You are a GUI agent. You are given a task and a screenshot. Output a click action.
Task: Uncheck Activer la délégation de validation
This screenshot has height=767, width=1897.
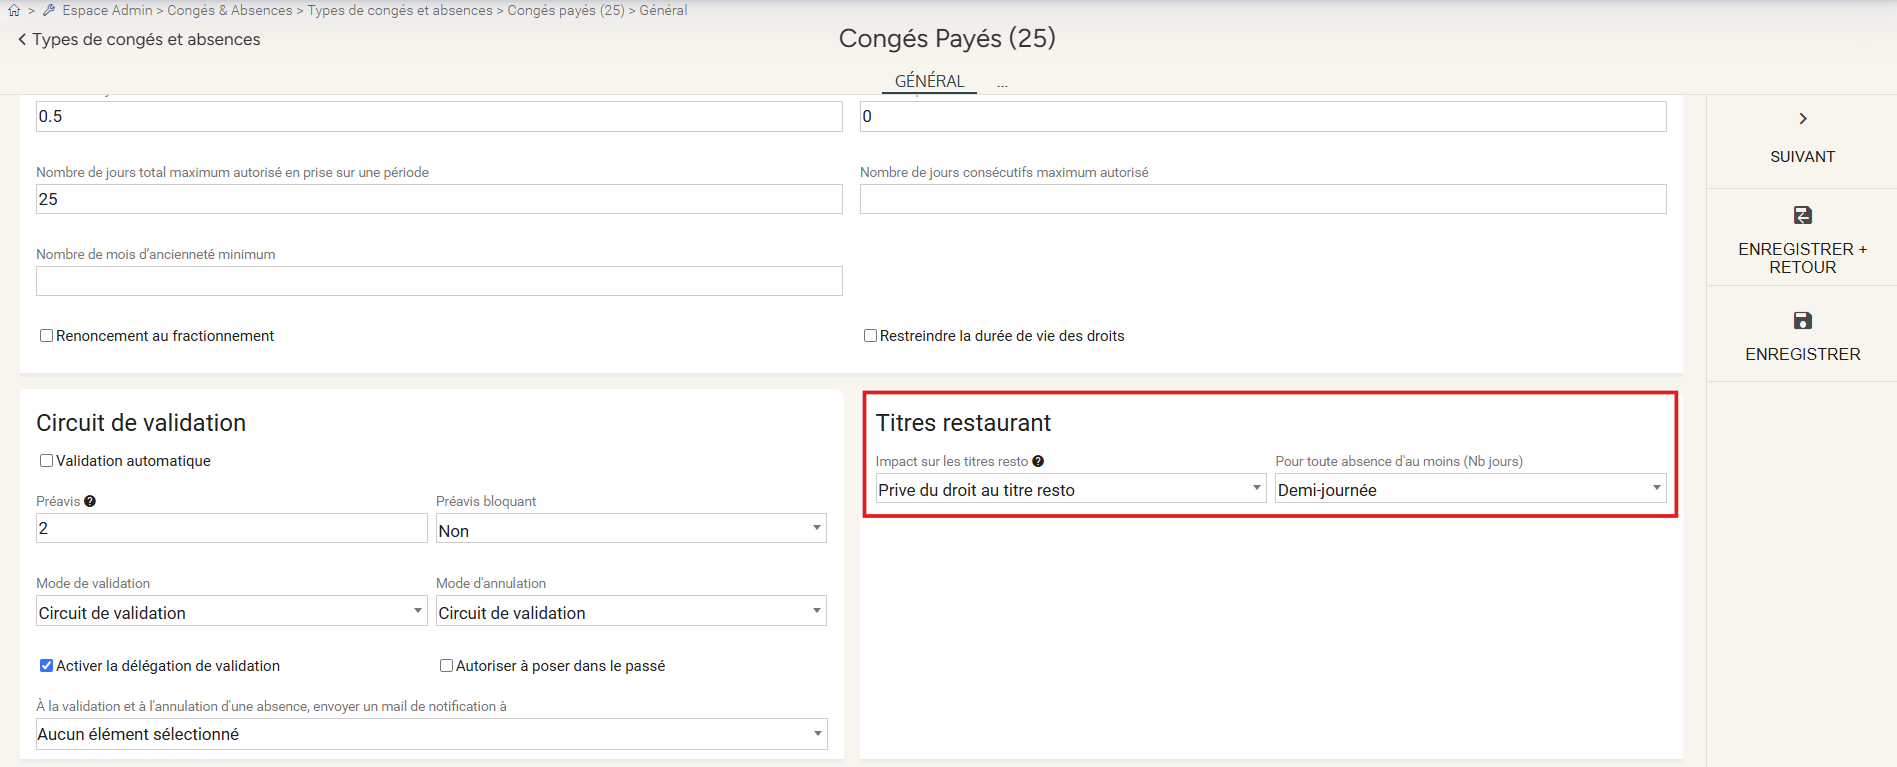(46, 666)
